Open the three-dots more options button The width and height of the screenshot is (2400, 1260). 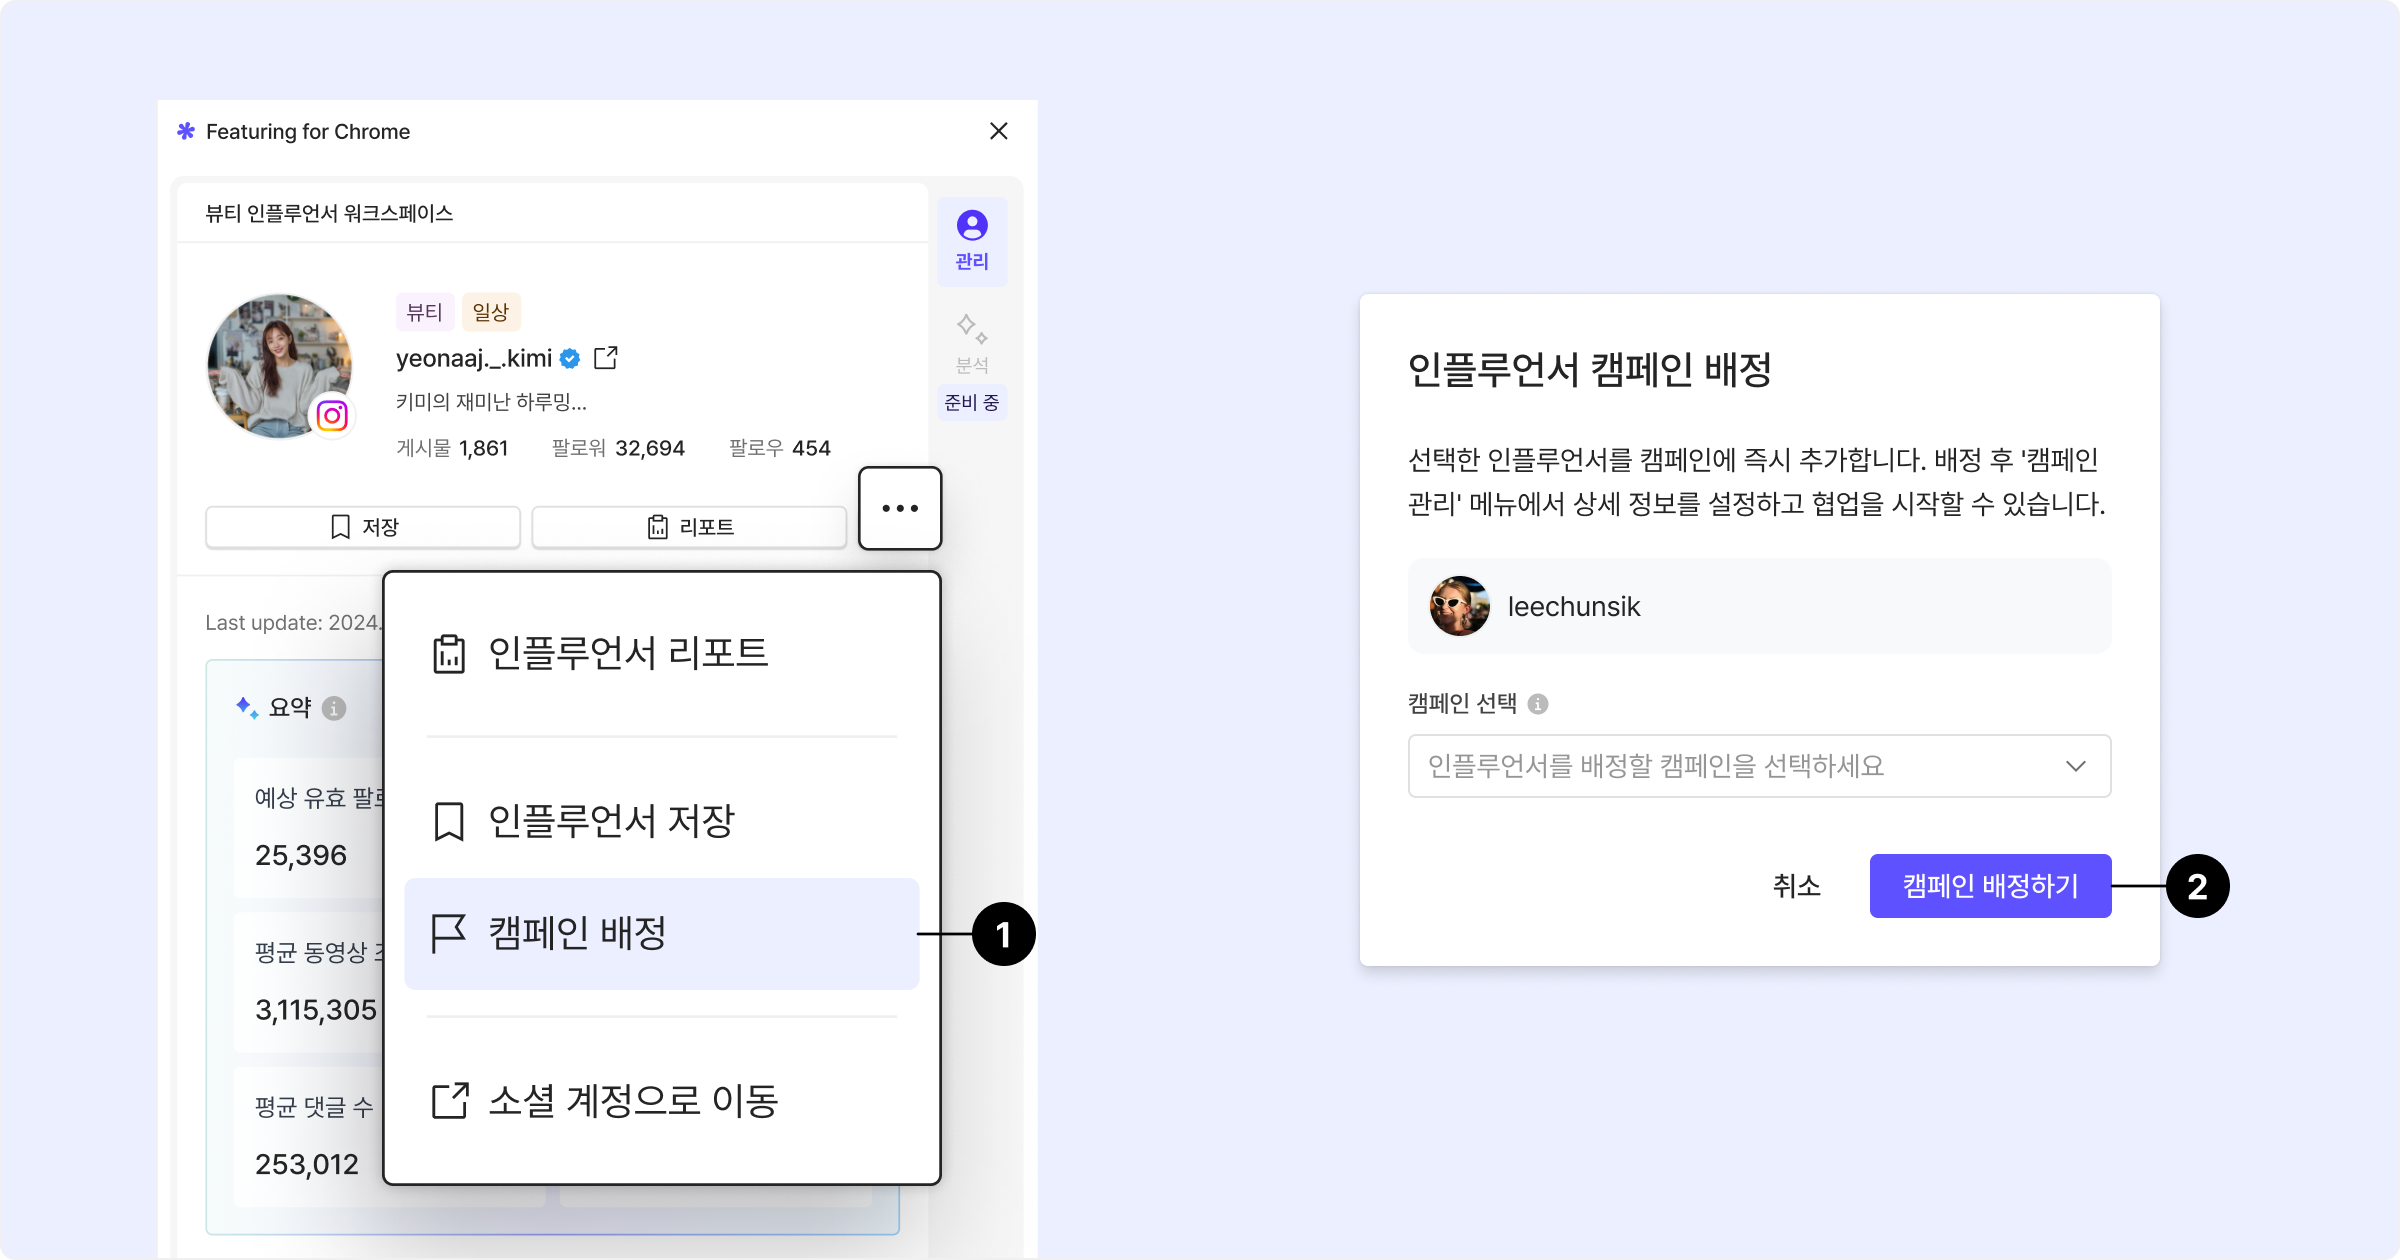point(899,508)
